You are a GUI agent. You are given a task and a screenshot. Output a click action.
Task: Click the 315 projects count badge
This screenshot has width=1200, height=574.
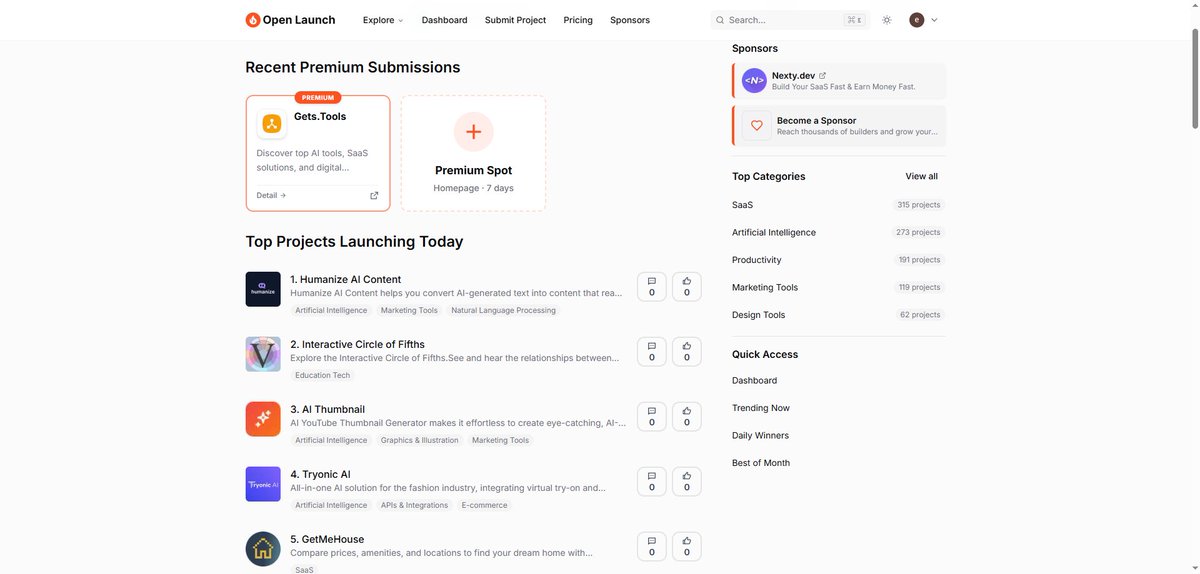919,204
